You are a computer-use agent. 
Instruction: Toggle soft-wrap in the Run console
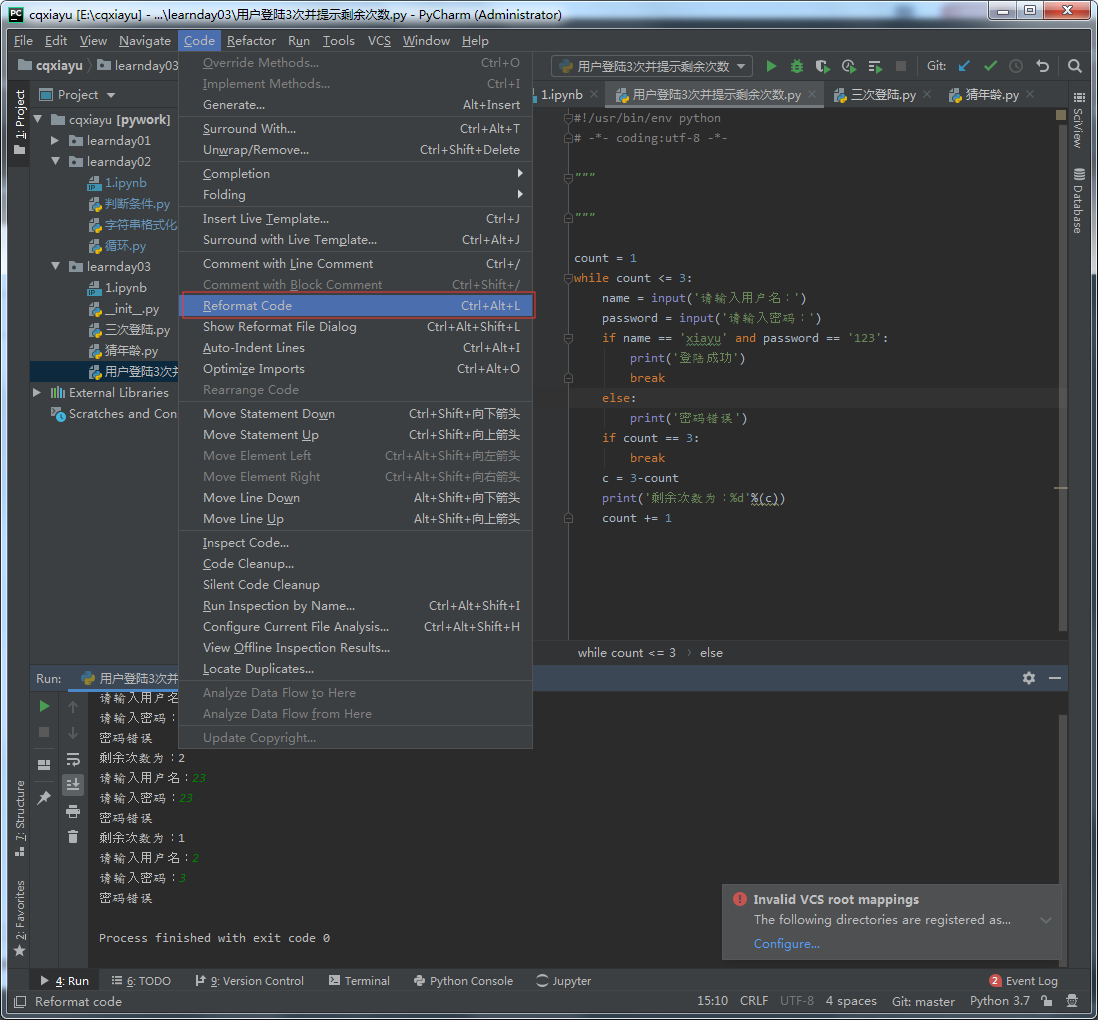73,759
